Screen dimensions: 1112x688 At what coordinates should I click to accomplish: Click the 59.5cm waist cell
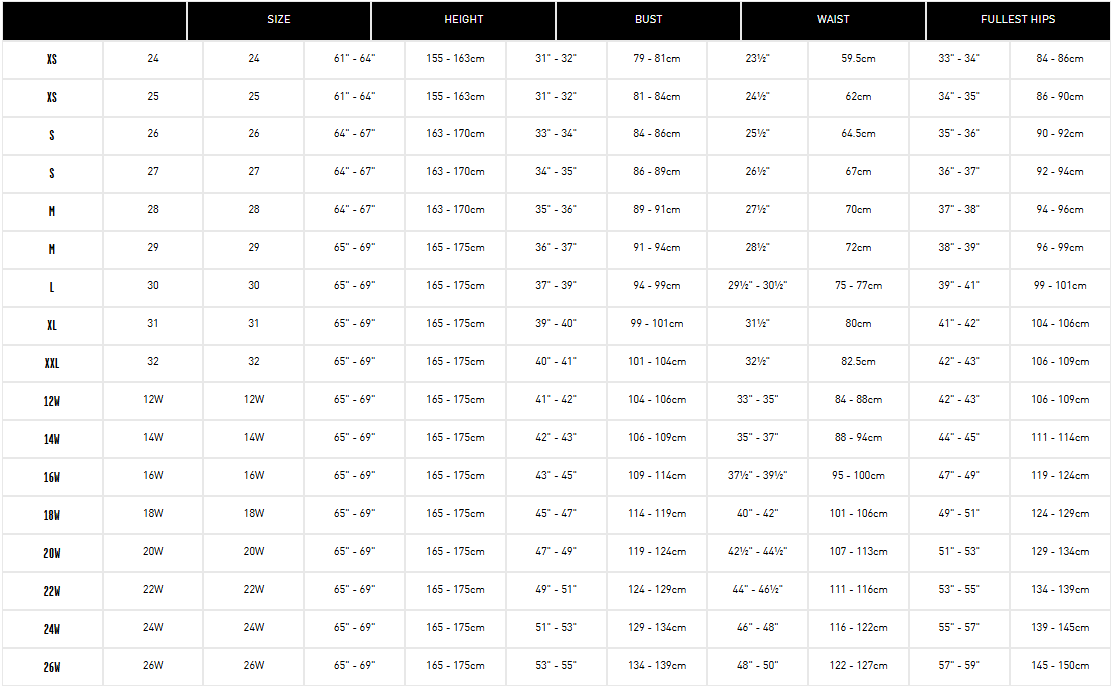858,59
